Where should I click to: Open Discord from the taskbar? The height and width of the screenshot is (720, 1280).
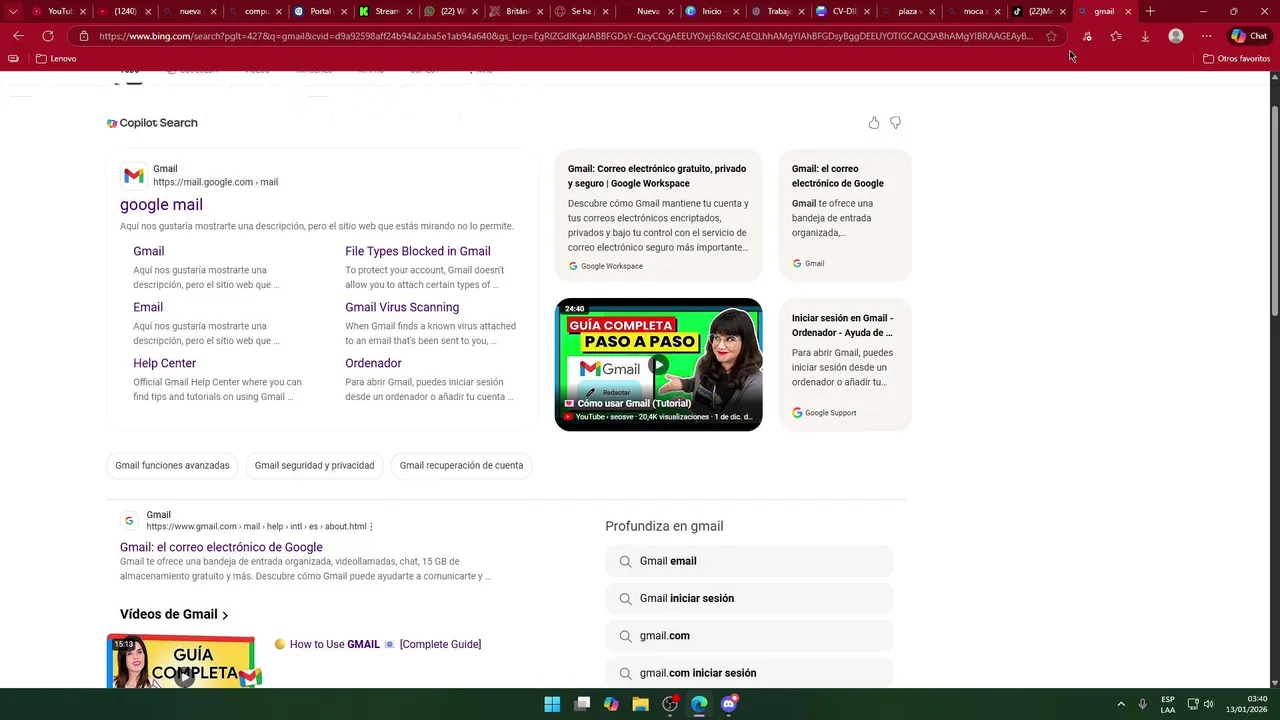pyautogui.click(x=729, y=704)
